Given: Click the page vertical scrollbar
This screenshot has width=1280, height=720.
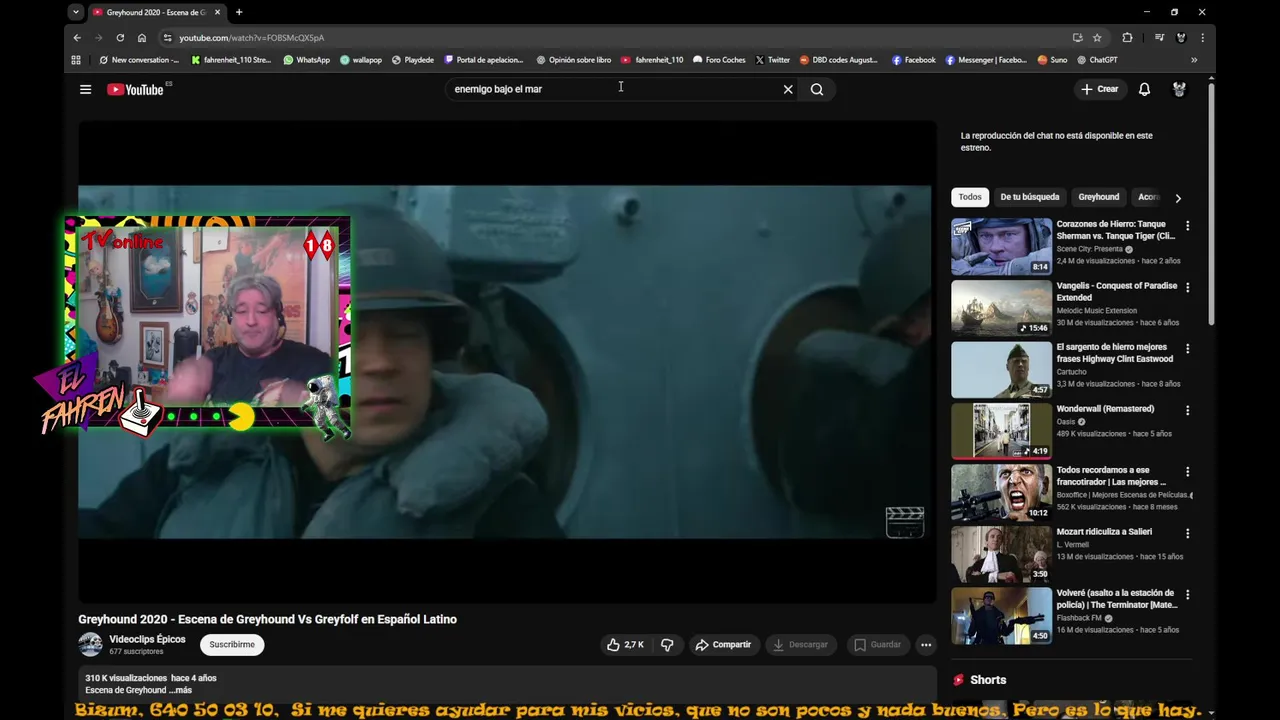Looking at the screenshot, I should click(x=1211, y=203).
